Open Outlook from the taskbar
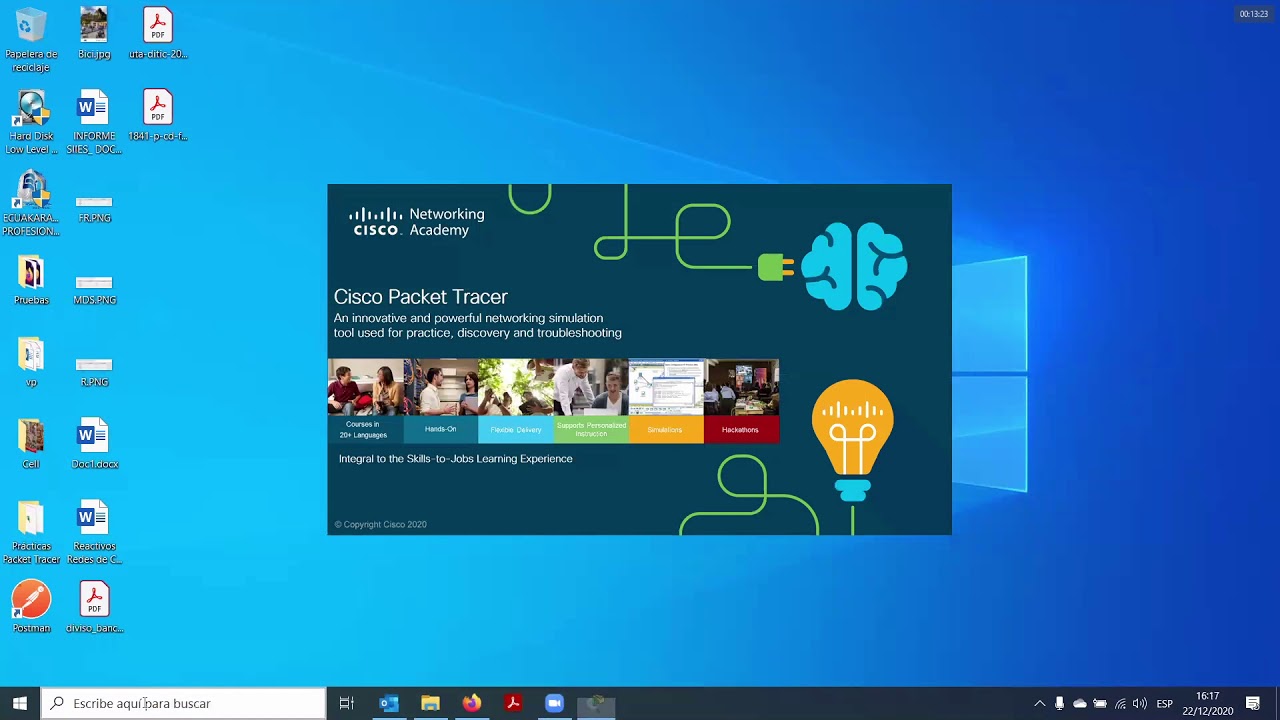Image resolution: width=1280 pixels, height=720 pixels. pyautogui.click(x=389, y=703)
